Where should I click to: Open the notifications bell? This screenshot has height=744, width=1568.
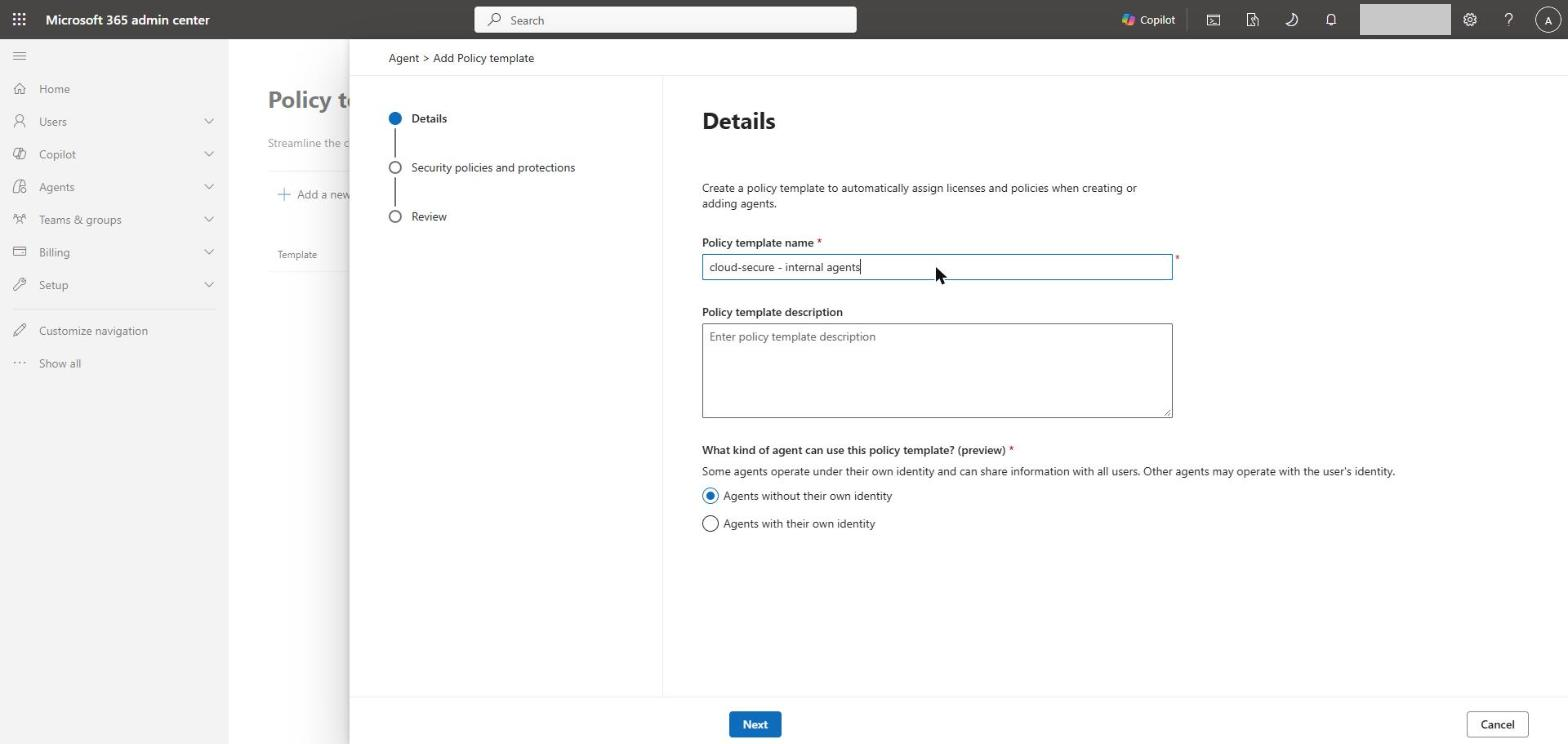pyautogui.click(x=1330, y=19)
